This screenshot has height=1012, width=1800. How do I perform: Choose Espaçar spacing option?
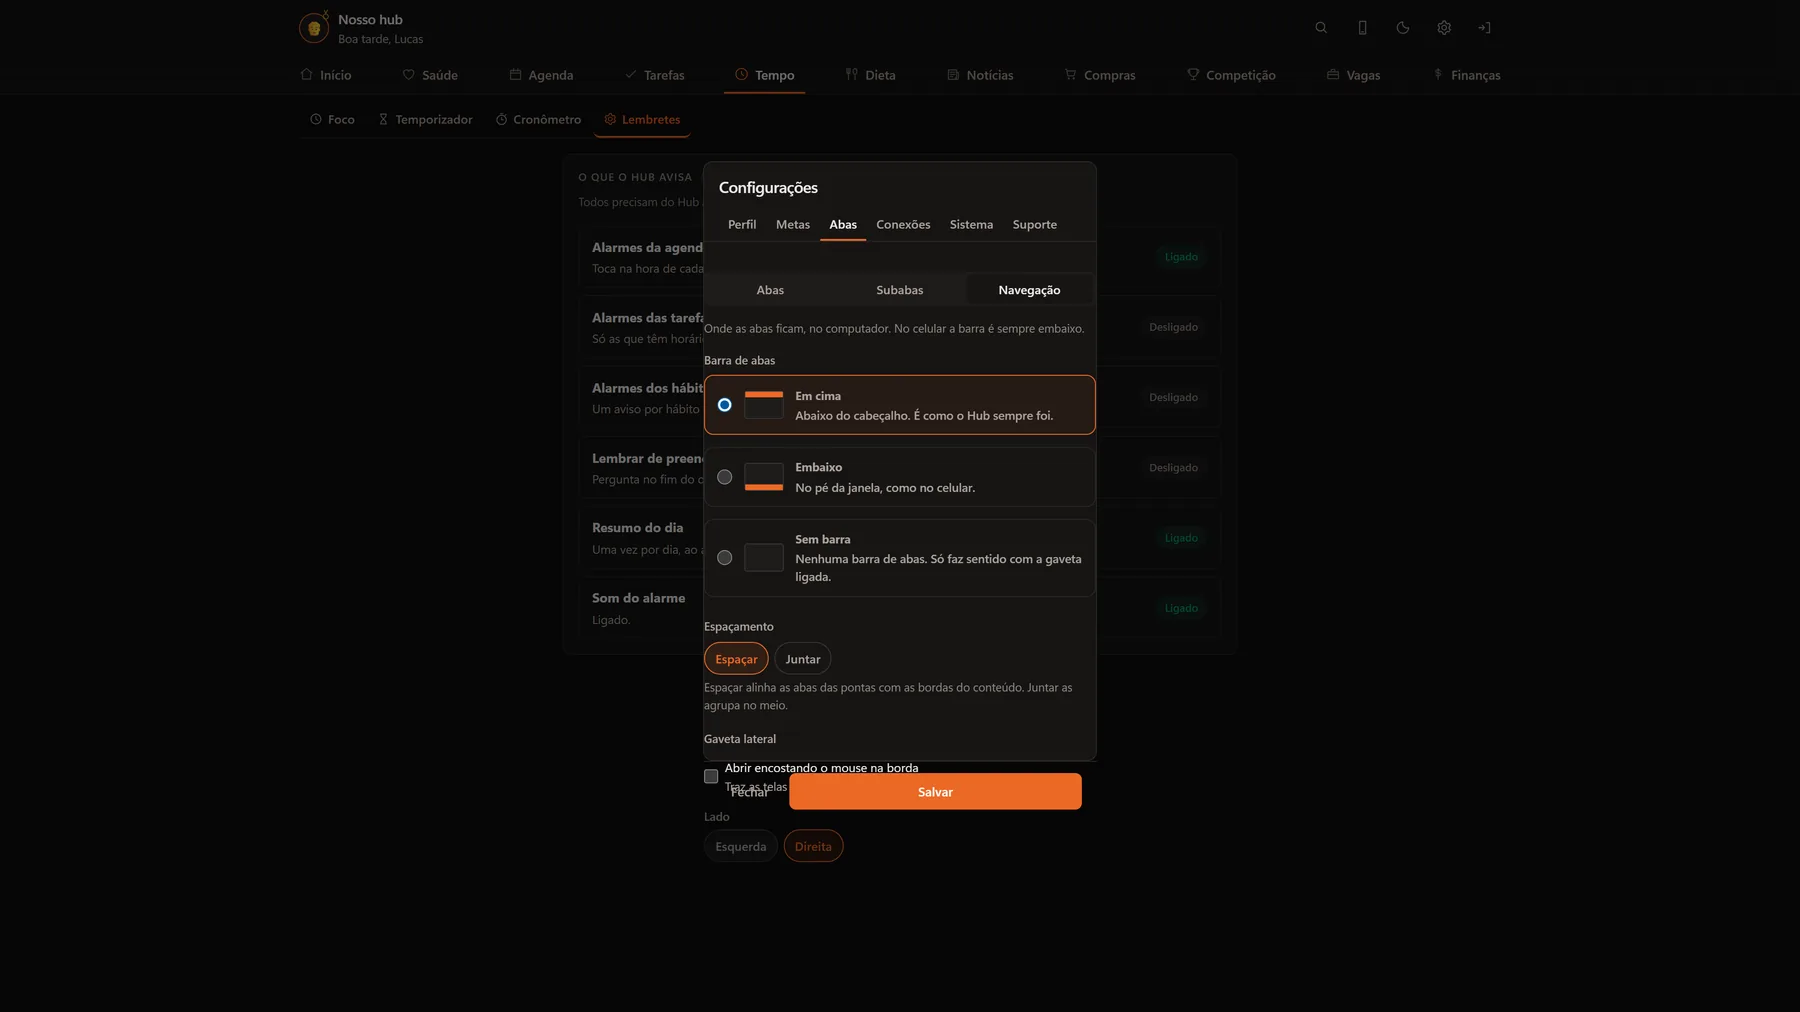coord(736,659)
